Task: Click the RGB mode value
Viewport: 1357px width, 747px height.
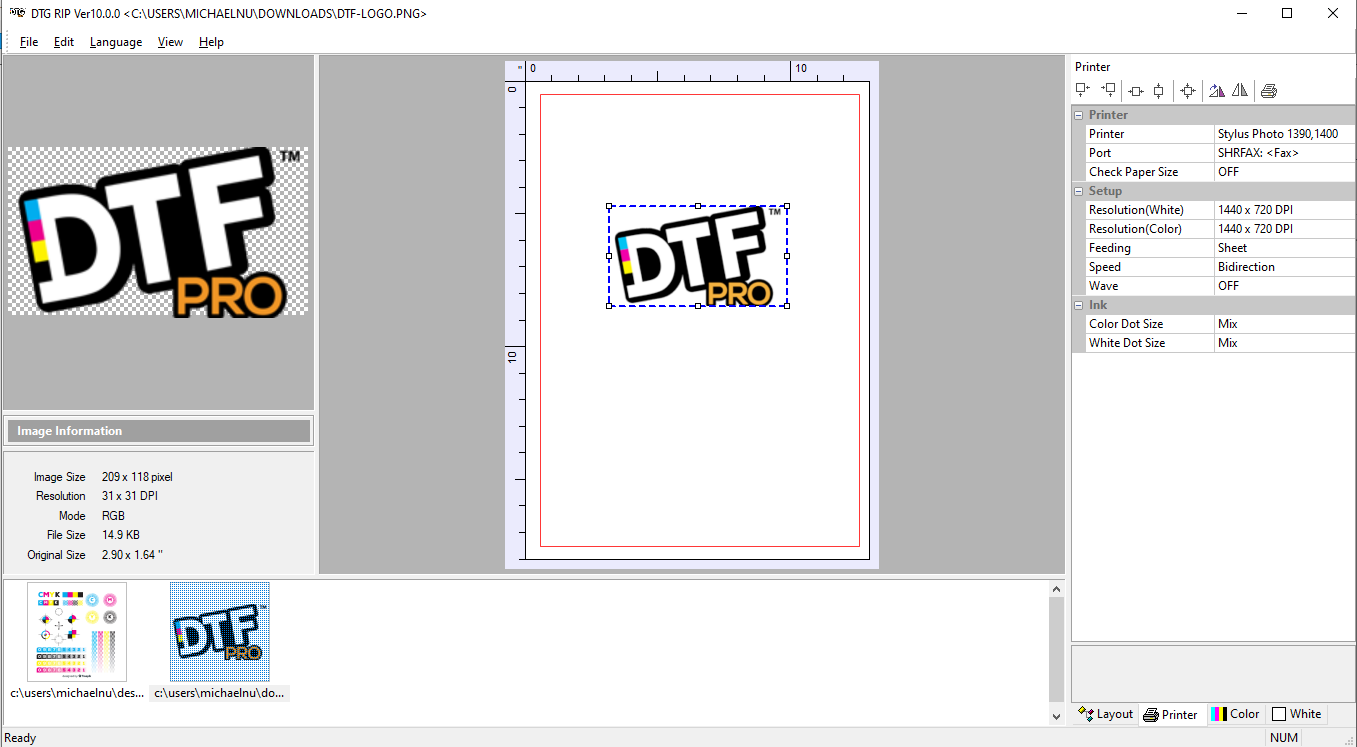Action: point(114,516)
